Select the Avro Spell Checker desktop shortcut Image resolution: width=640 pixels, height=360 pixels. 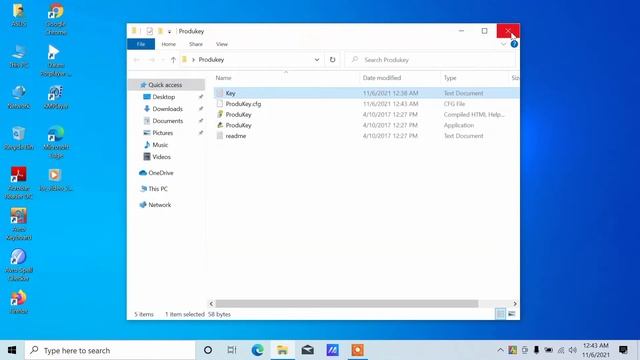19,265
